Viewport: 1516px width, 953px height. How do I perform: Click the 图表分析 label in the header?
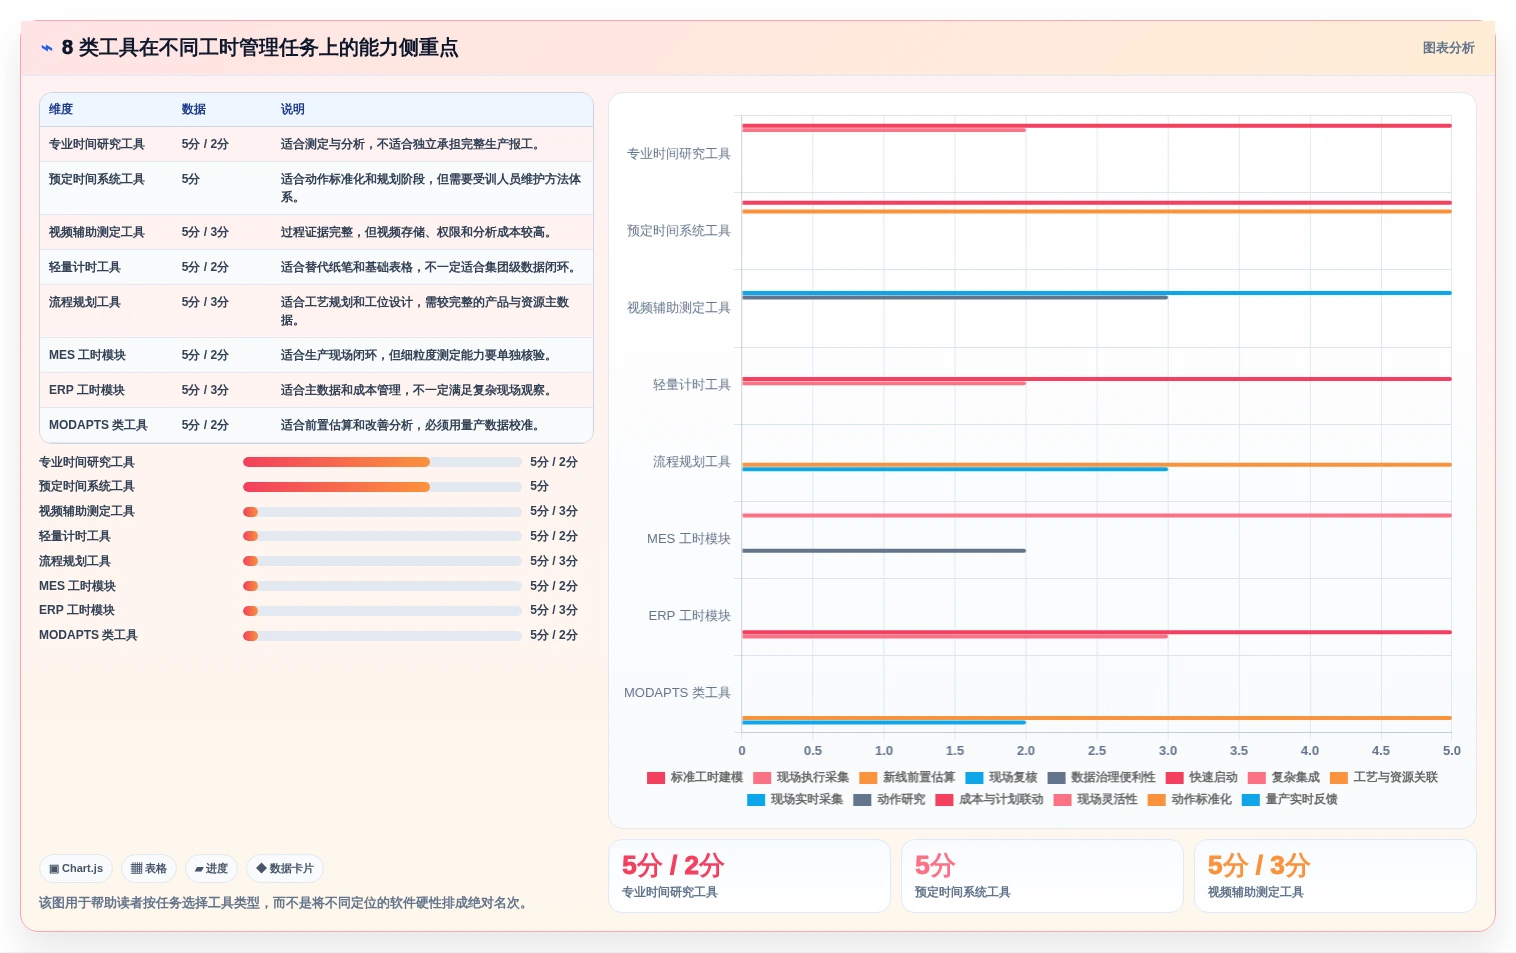pyautogui.click(x=1448, y=48)
